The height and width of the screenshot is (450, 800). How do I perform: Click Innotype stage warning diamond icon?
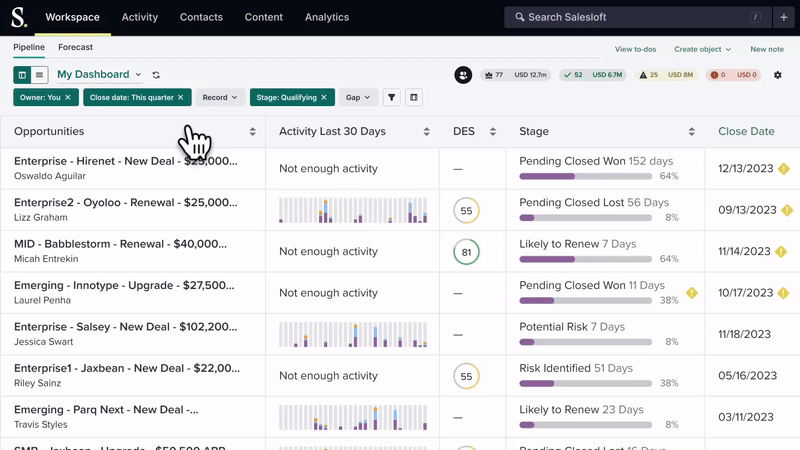tap(692, 293)
